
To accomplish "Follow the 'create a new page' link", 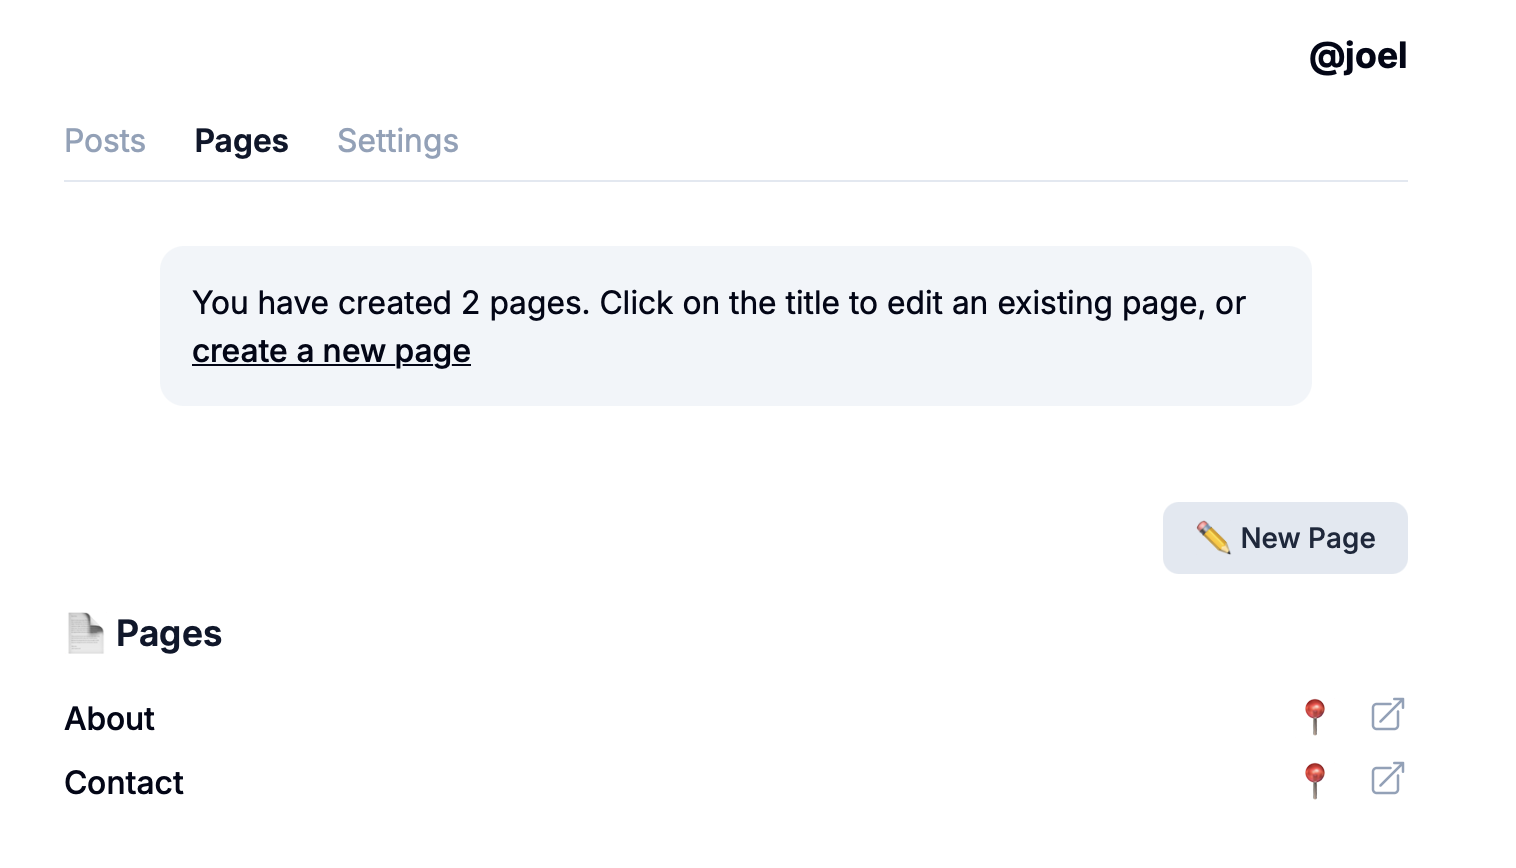I will 331,351.
